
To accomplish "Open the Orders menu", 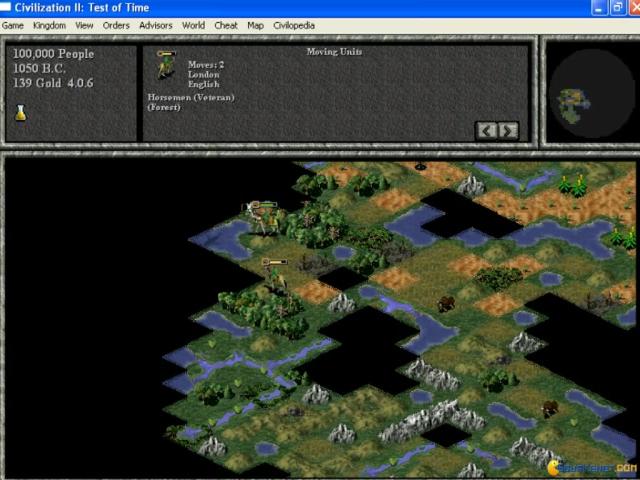I will (116, 26).
